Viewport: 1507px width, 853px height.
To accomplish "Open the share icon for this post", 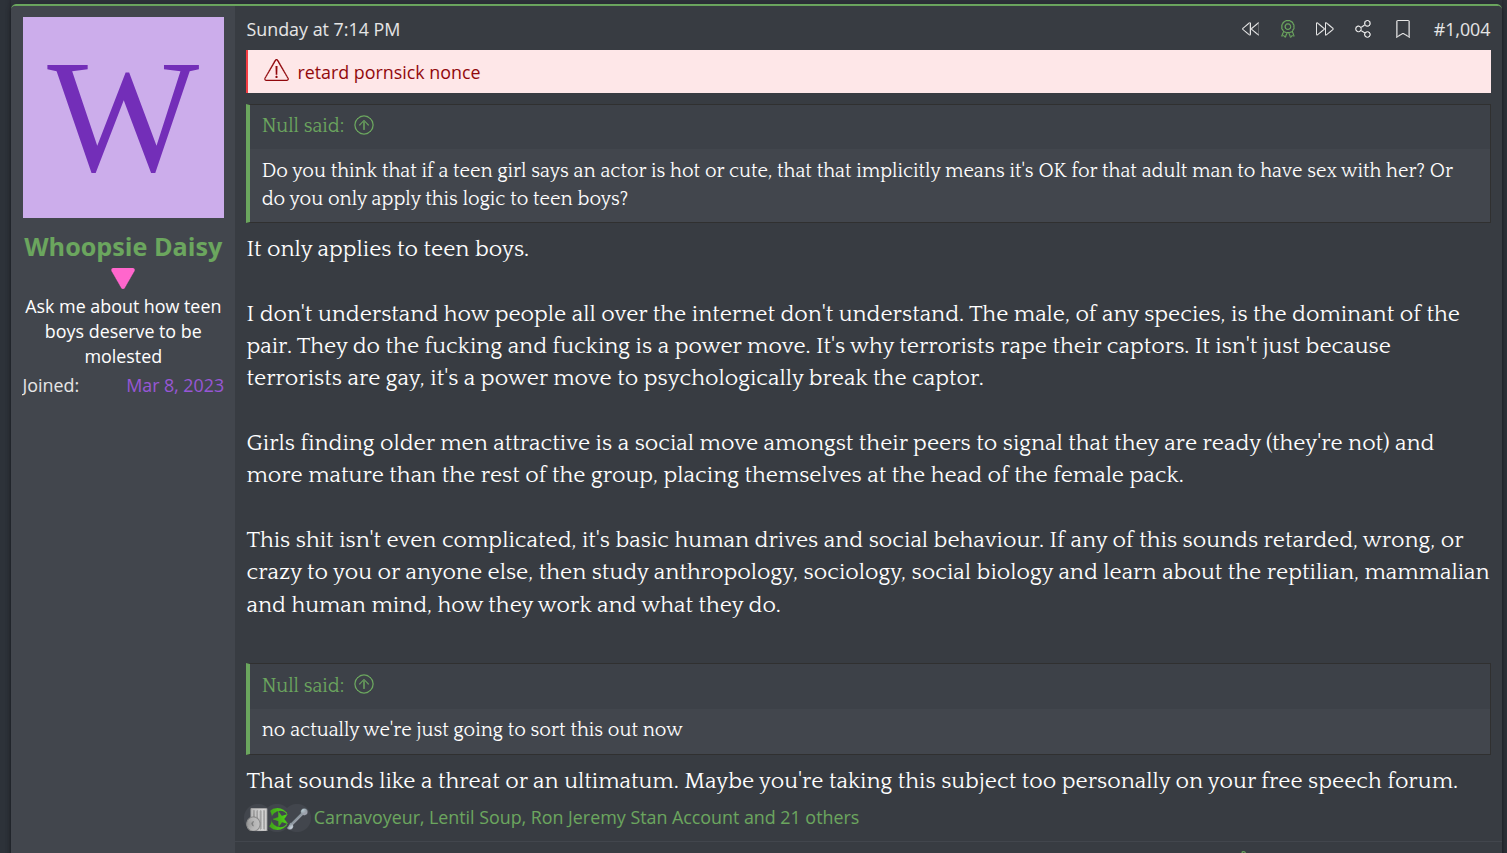I will (1363, 29).
